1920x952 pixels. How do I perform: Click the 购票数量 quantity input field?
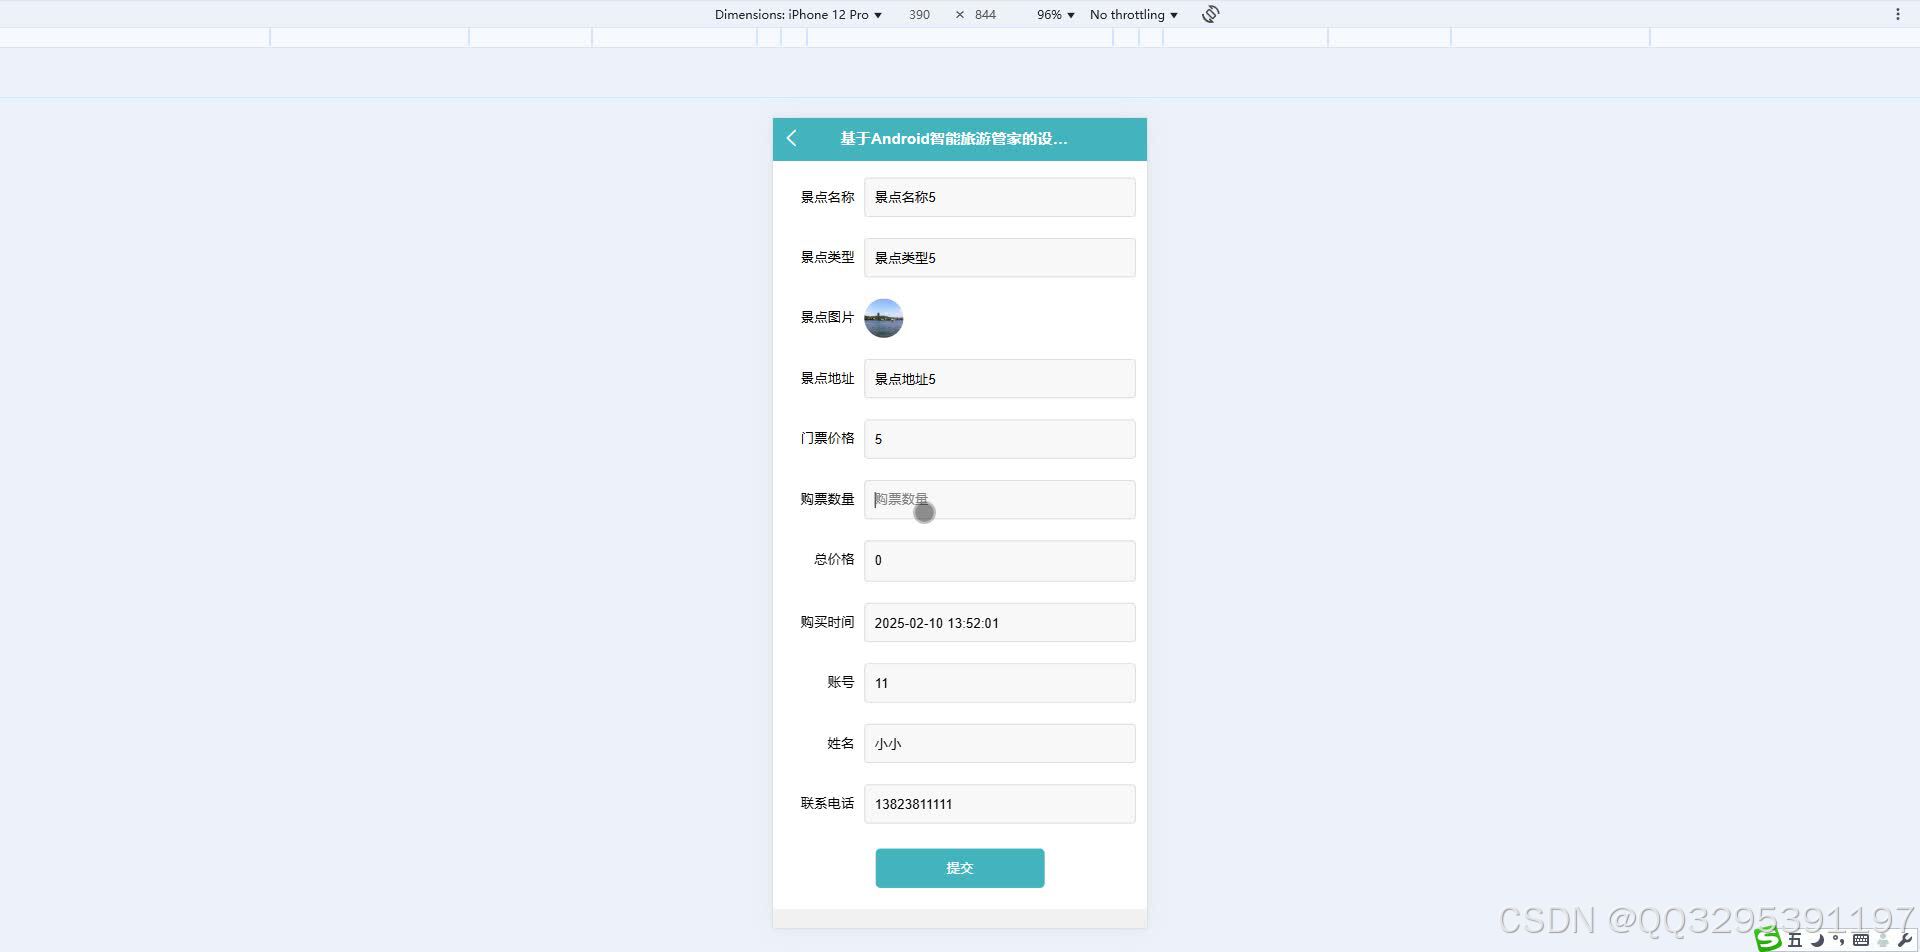pyautogui.click(x=999, y=499)
